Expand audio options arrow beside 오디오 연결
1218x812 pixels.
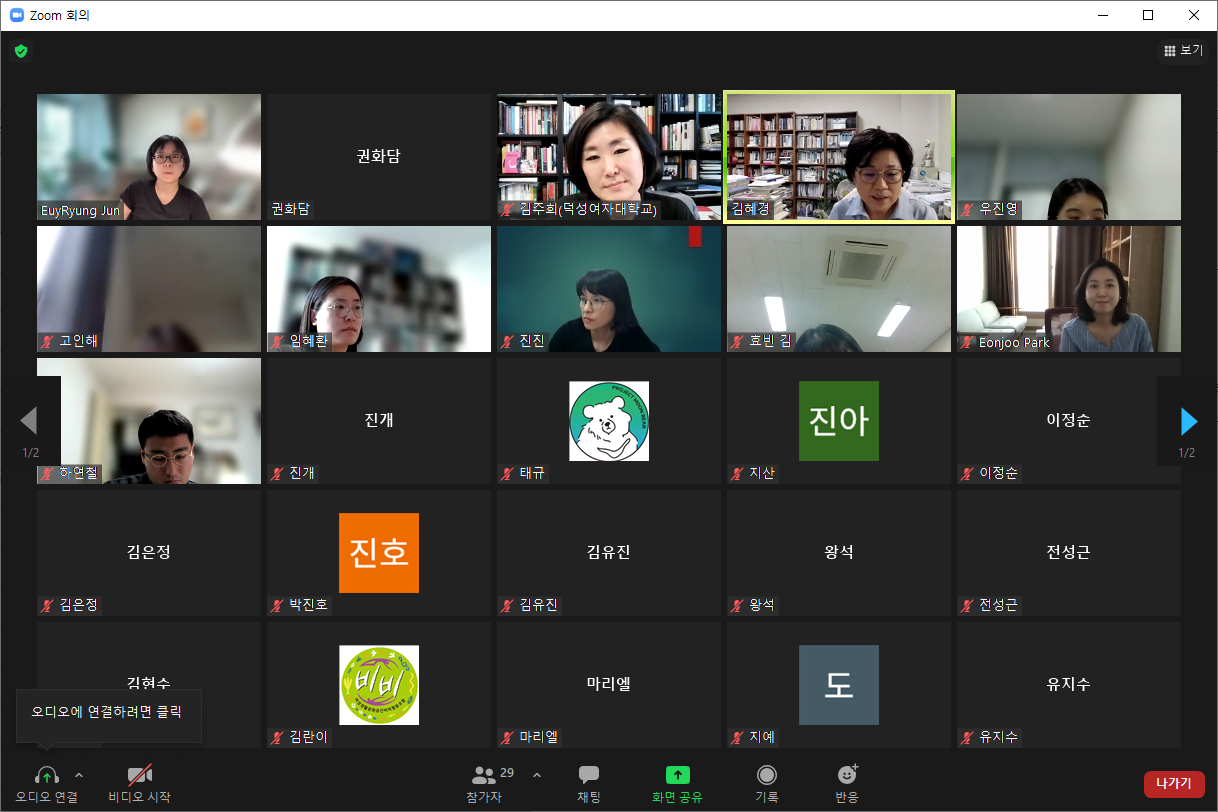[x=79, y=775]
